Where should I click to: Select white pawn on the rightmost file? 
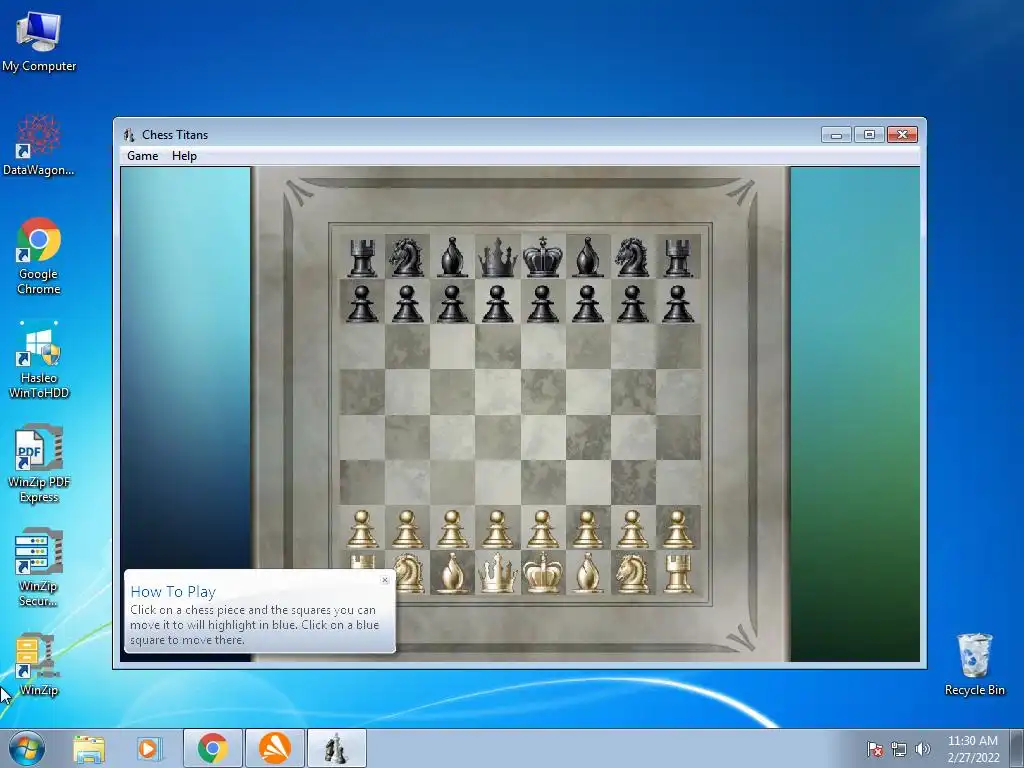pyautogui.click(x=677, y=529)
